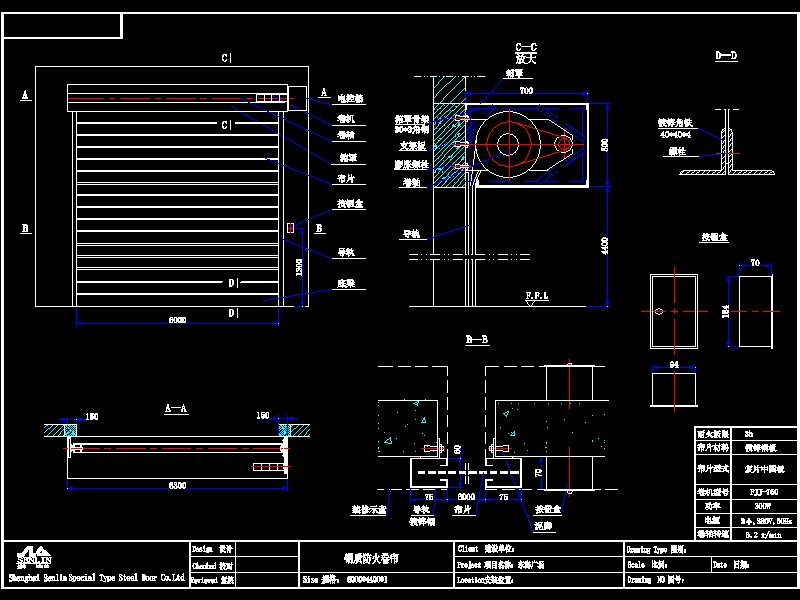Click the Date field in the title block

(754, 564)
